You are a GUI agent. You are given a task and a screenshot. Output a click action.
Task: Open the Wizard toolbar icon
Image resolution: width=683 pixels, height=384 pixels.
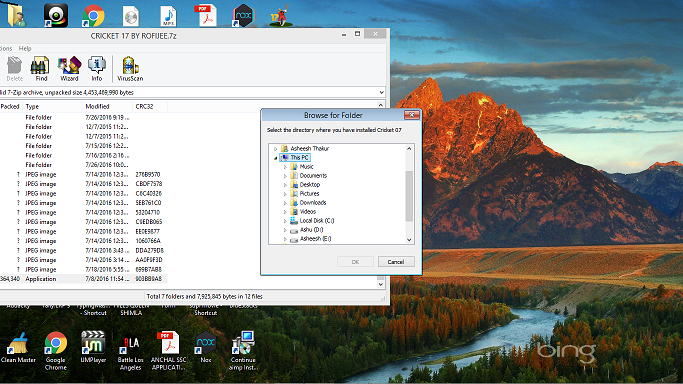coord(69,69)
